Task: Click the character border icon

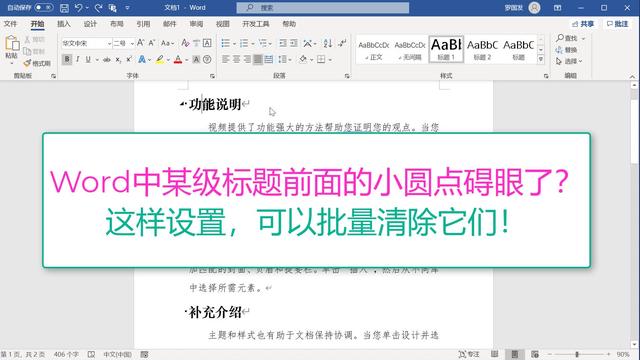Action: coord(207,43)
